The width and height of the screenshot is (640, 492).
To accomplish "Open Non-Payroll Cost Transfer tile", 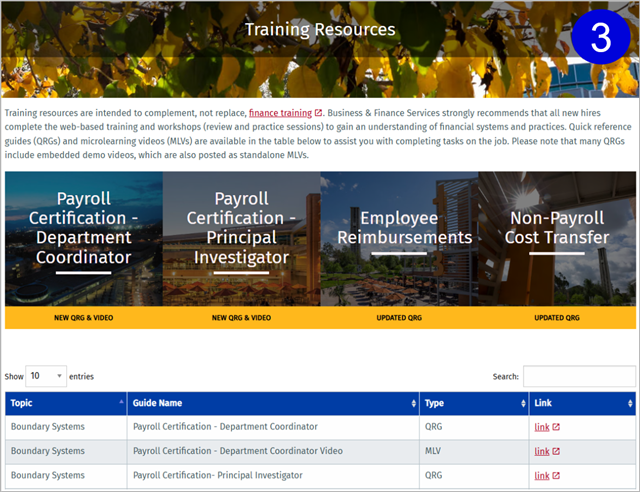I will [x=557, y=238].
